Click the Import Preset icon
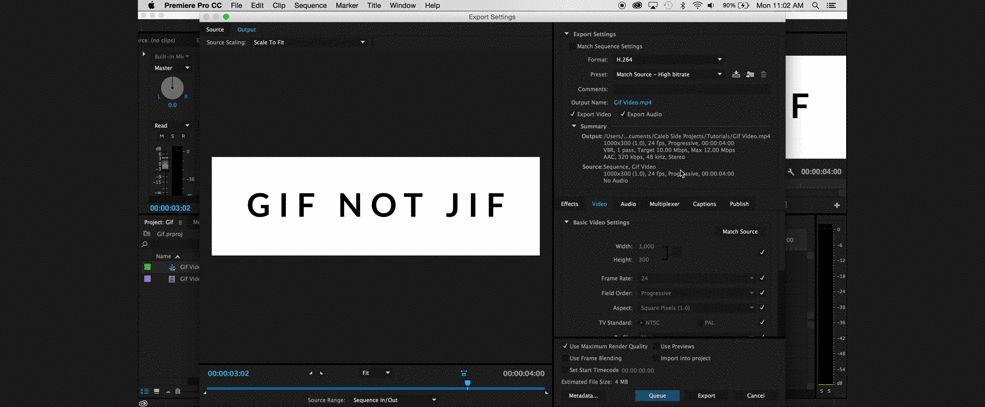Viewport: 985px width, 407px height. [x=750, y=74]
